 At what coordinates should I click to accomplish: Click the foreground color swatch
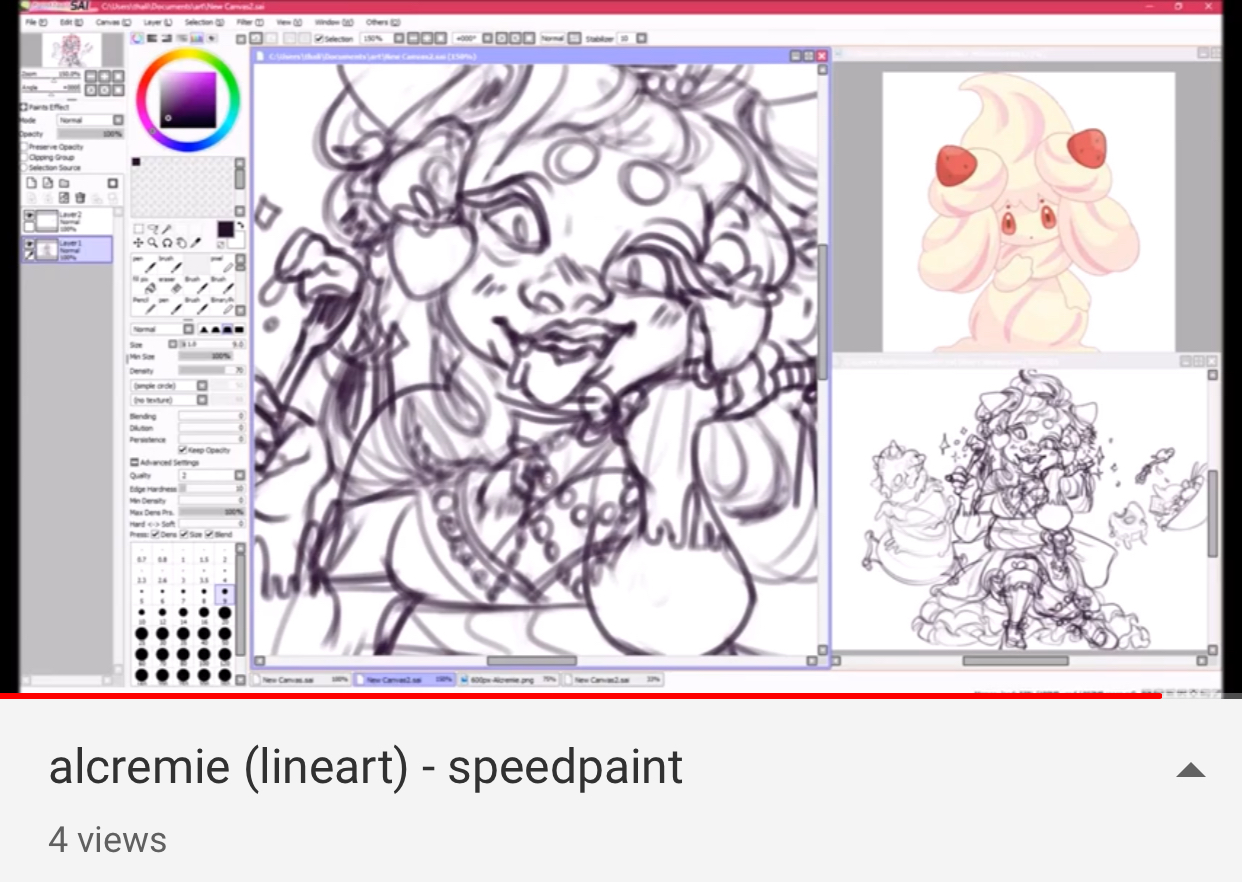click(225, 228)
